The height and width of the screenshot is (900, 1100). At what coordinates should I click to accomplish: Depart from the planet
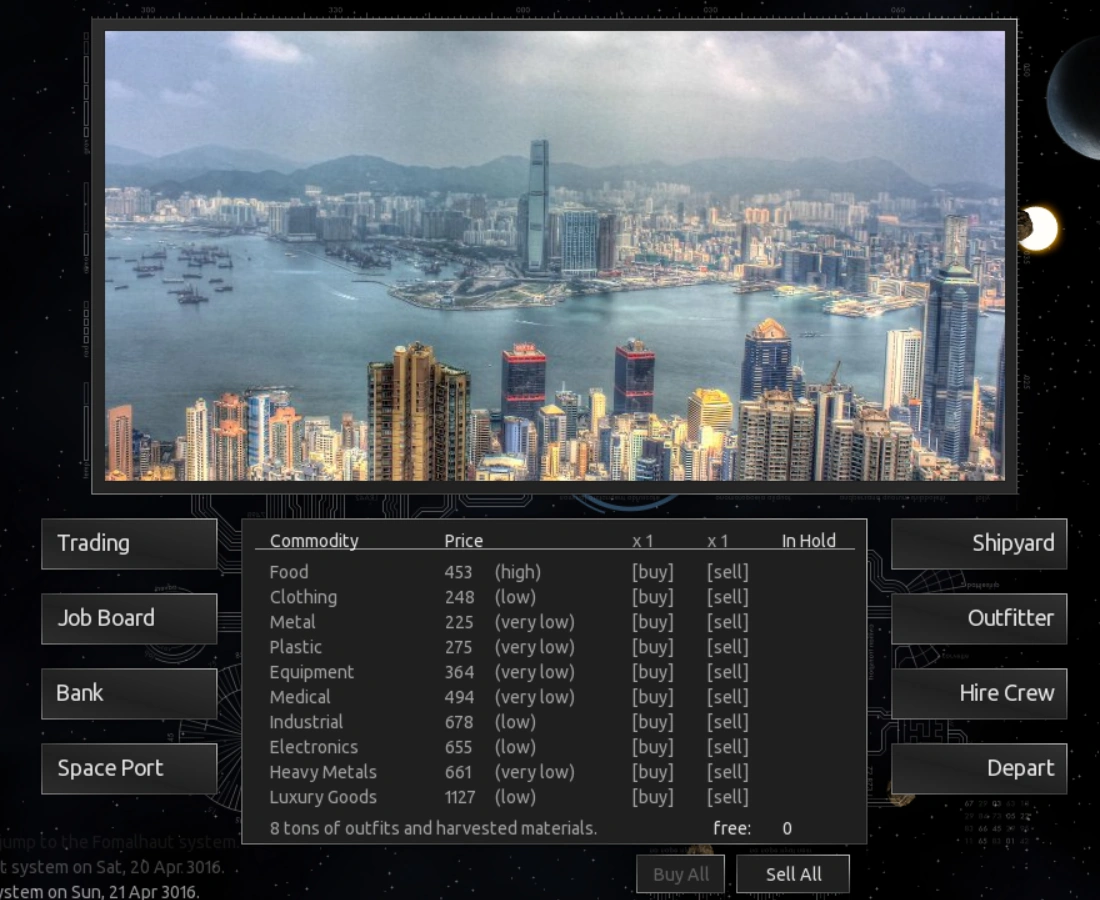click(979, 769)
